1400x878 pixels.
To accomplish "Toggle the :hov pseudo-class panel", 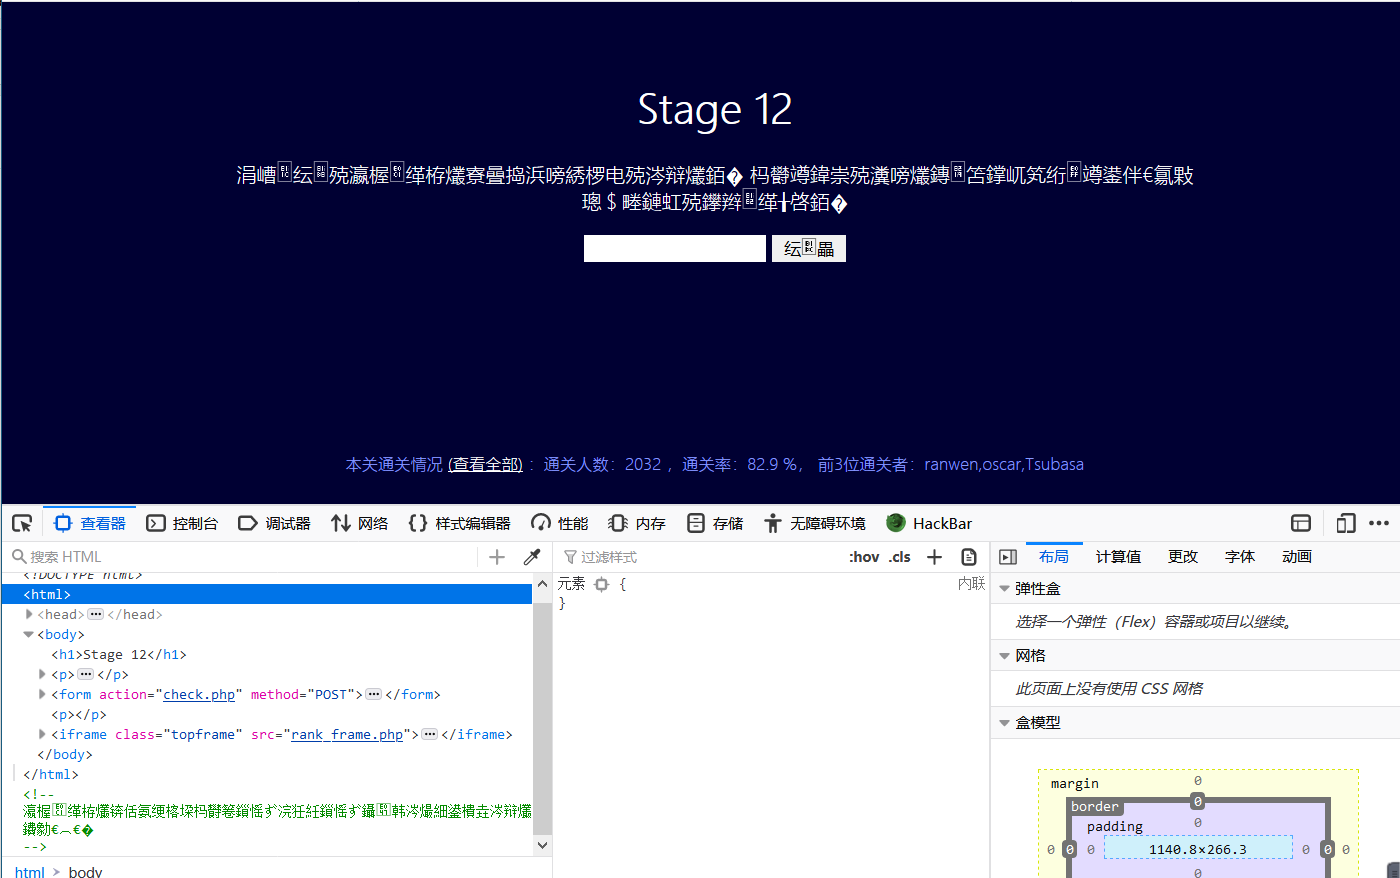I will point(864,556).
